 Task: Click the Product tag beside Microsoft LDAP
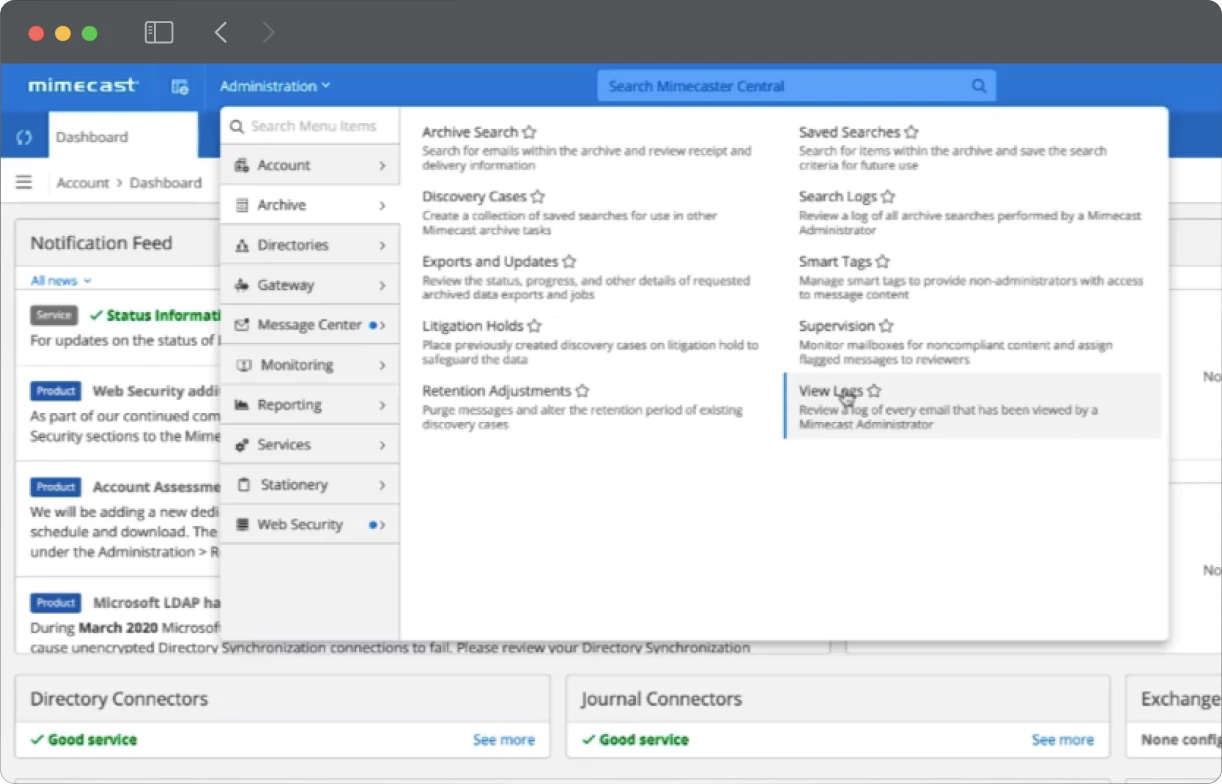(x=55, y=603)
